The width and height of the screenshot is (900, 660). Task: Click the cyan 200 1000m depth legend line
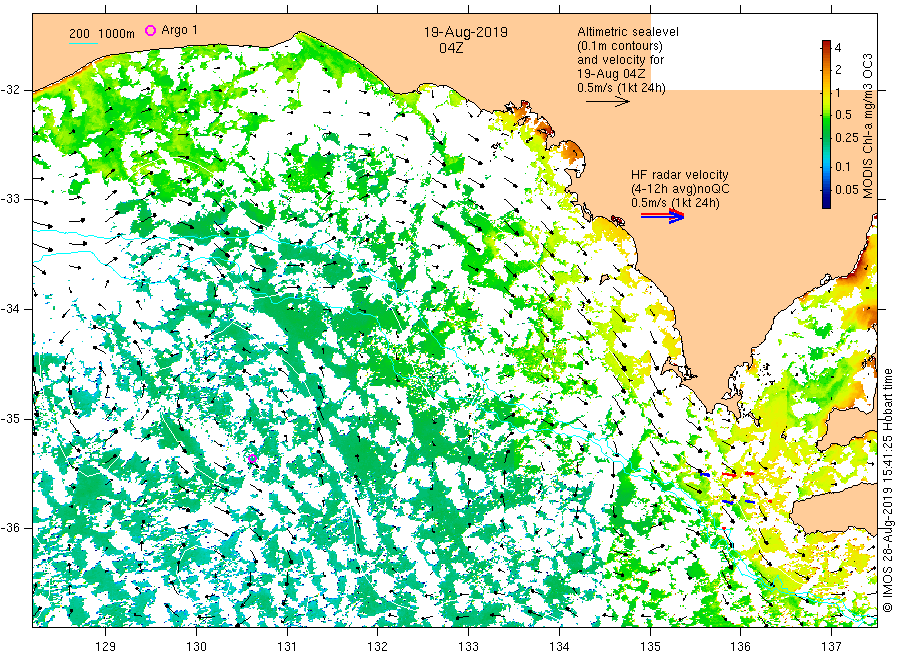coord(83,43)
